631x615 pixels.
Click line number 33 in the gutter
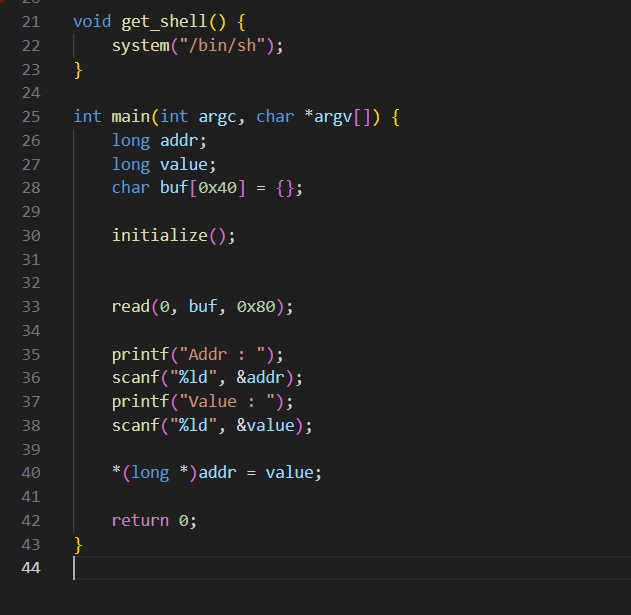point(31,307)
